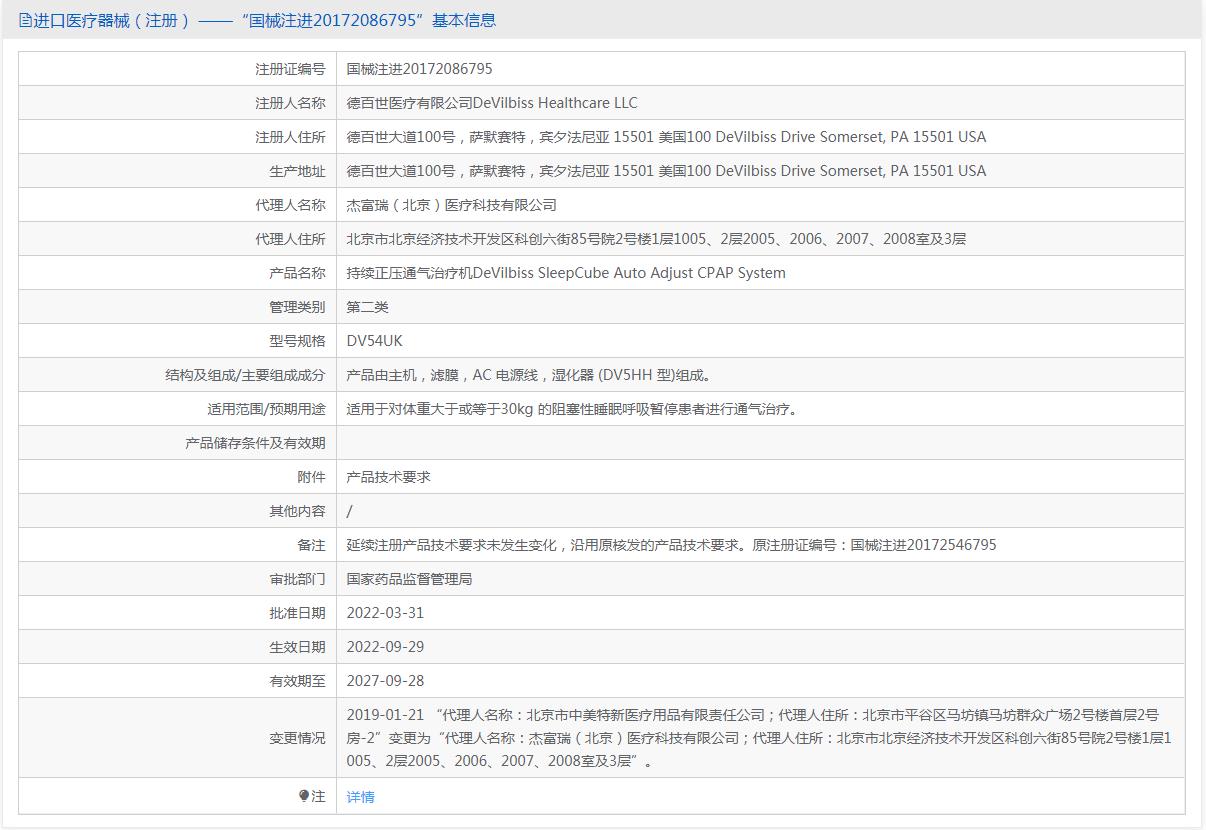Click the 管理类别 label cell
The width and height of the screenshot is (1206, 830).
tap(177, 307)
